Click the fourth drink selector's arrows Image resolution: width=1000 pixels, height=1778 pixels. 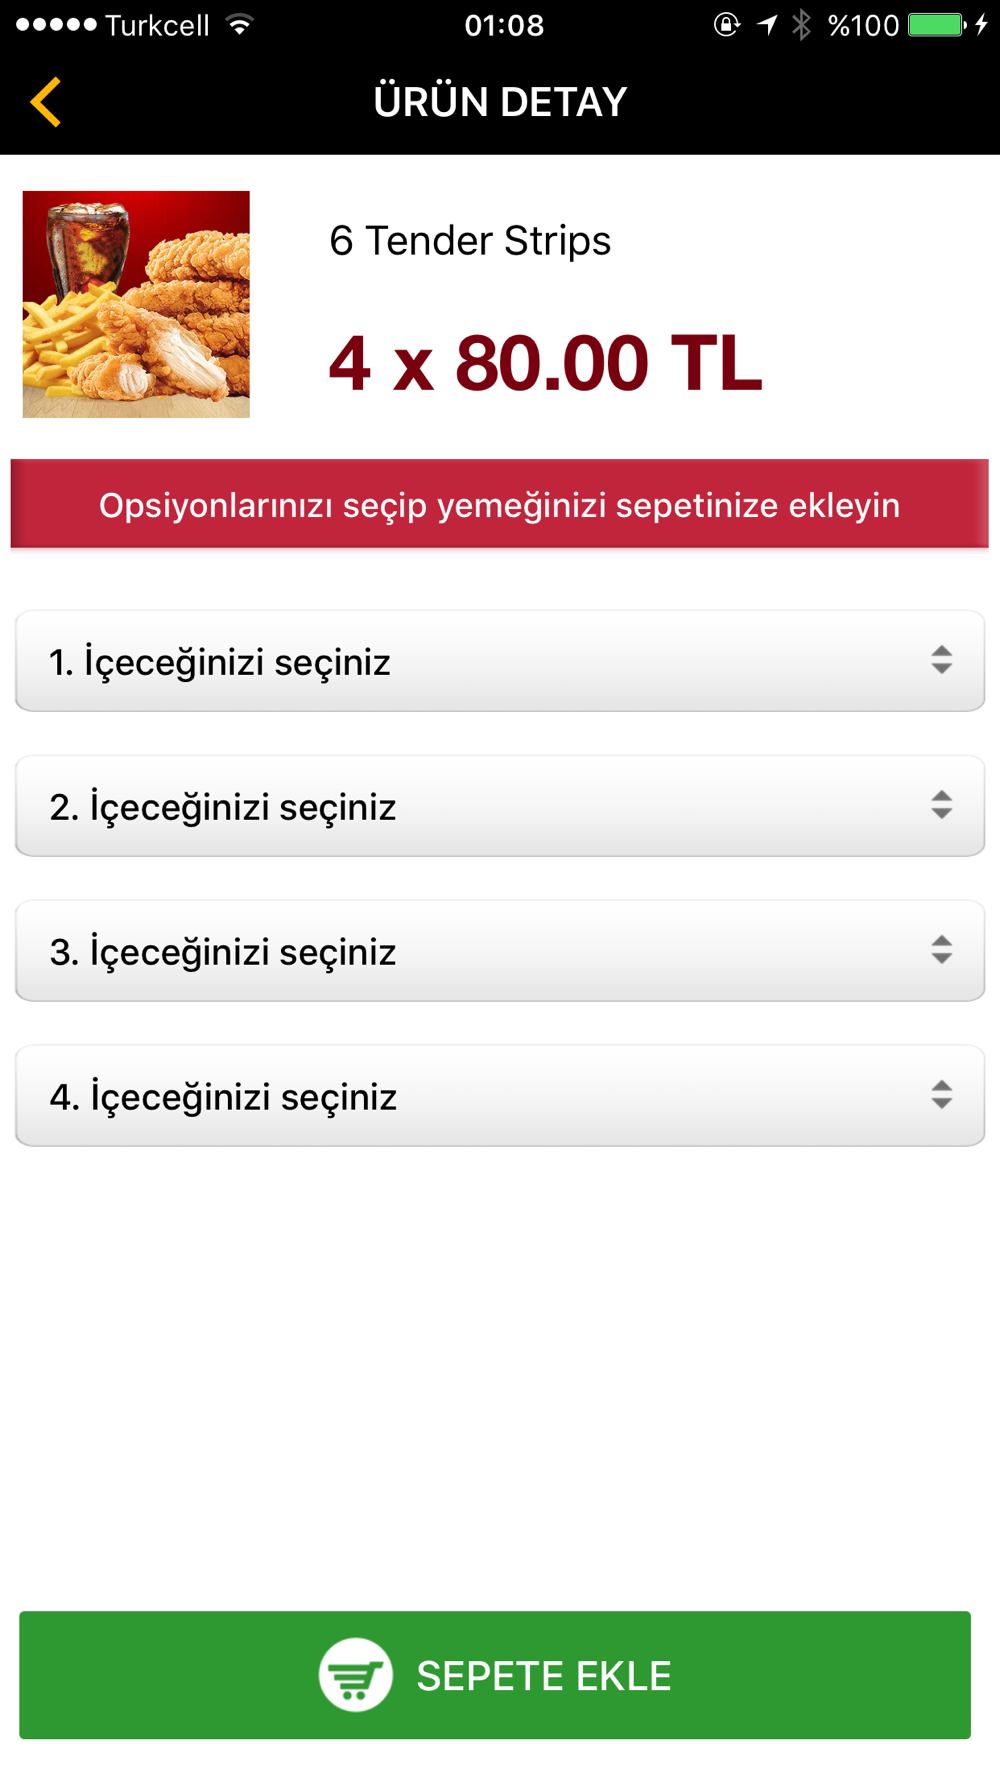tap(941, 1095)
